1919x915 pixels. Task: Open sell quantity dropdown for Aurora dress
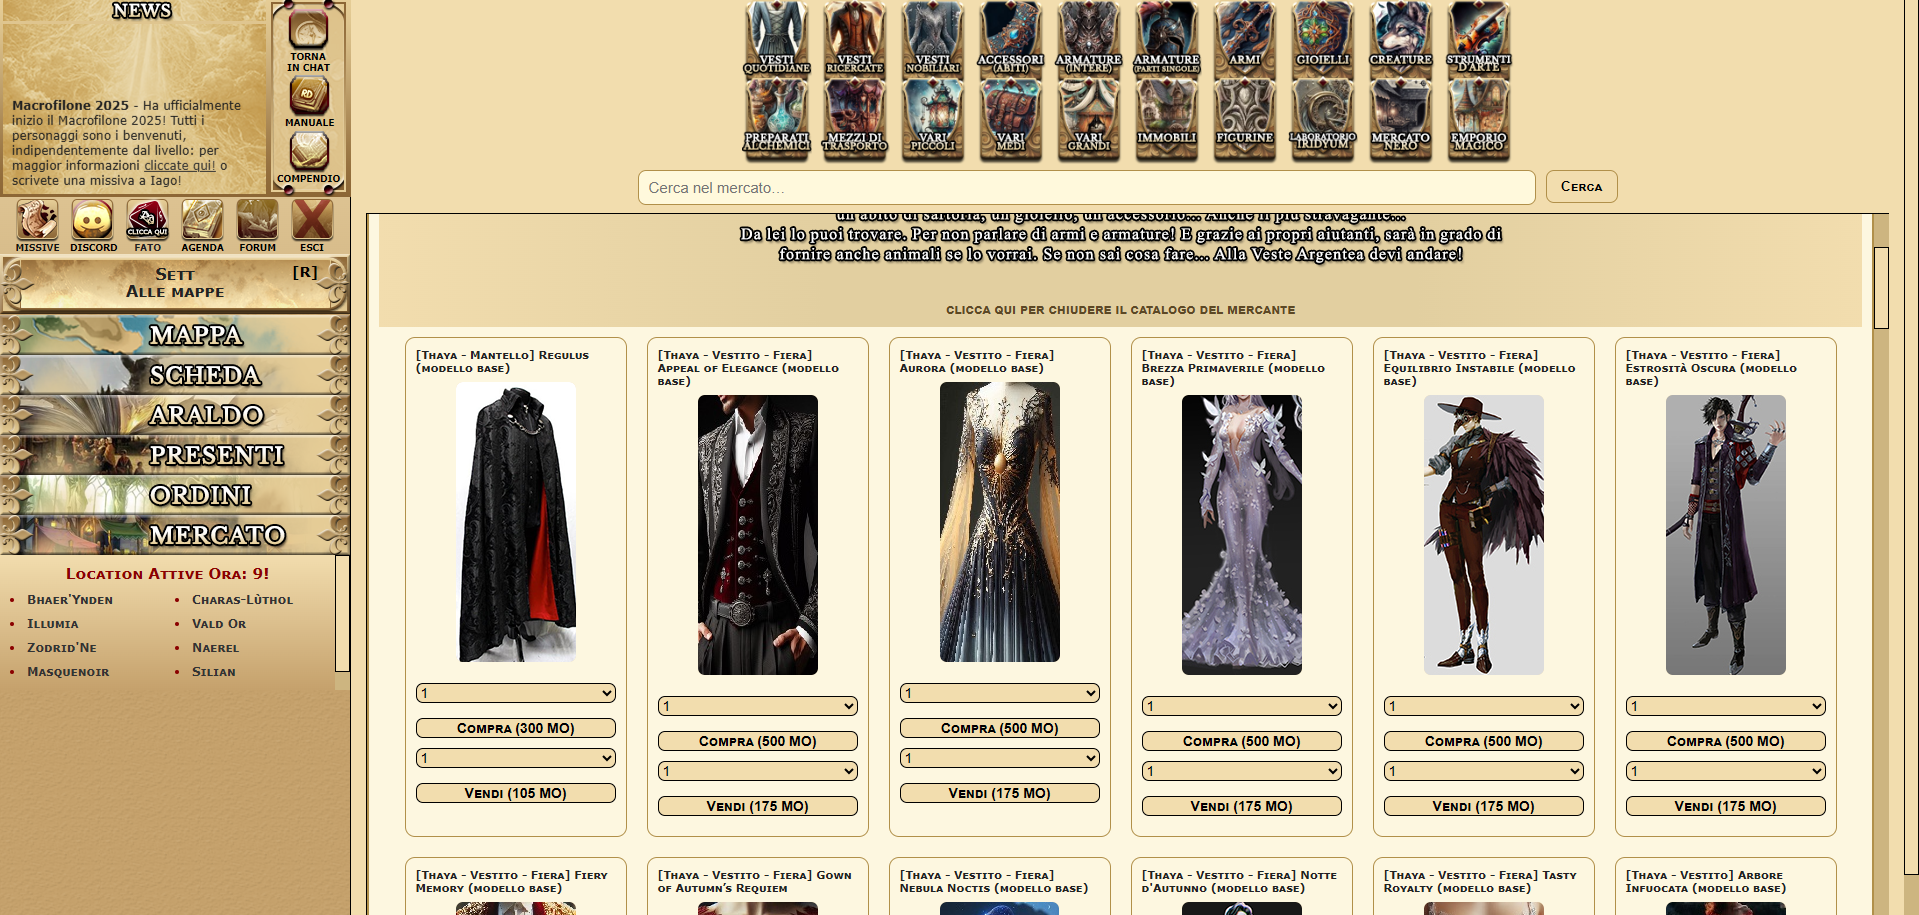[x=999, y=758]
